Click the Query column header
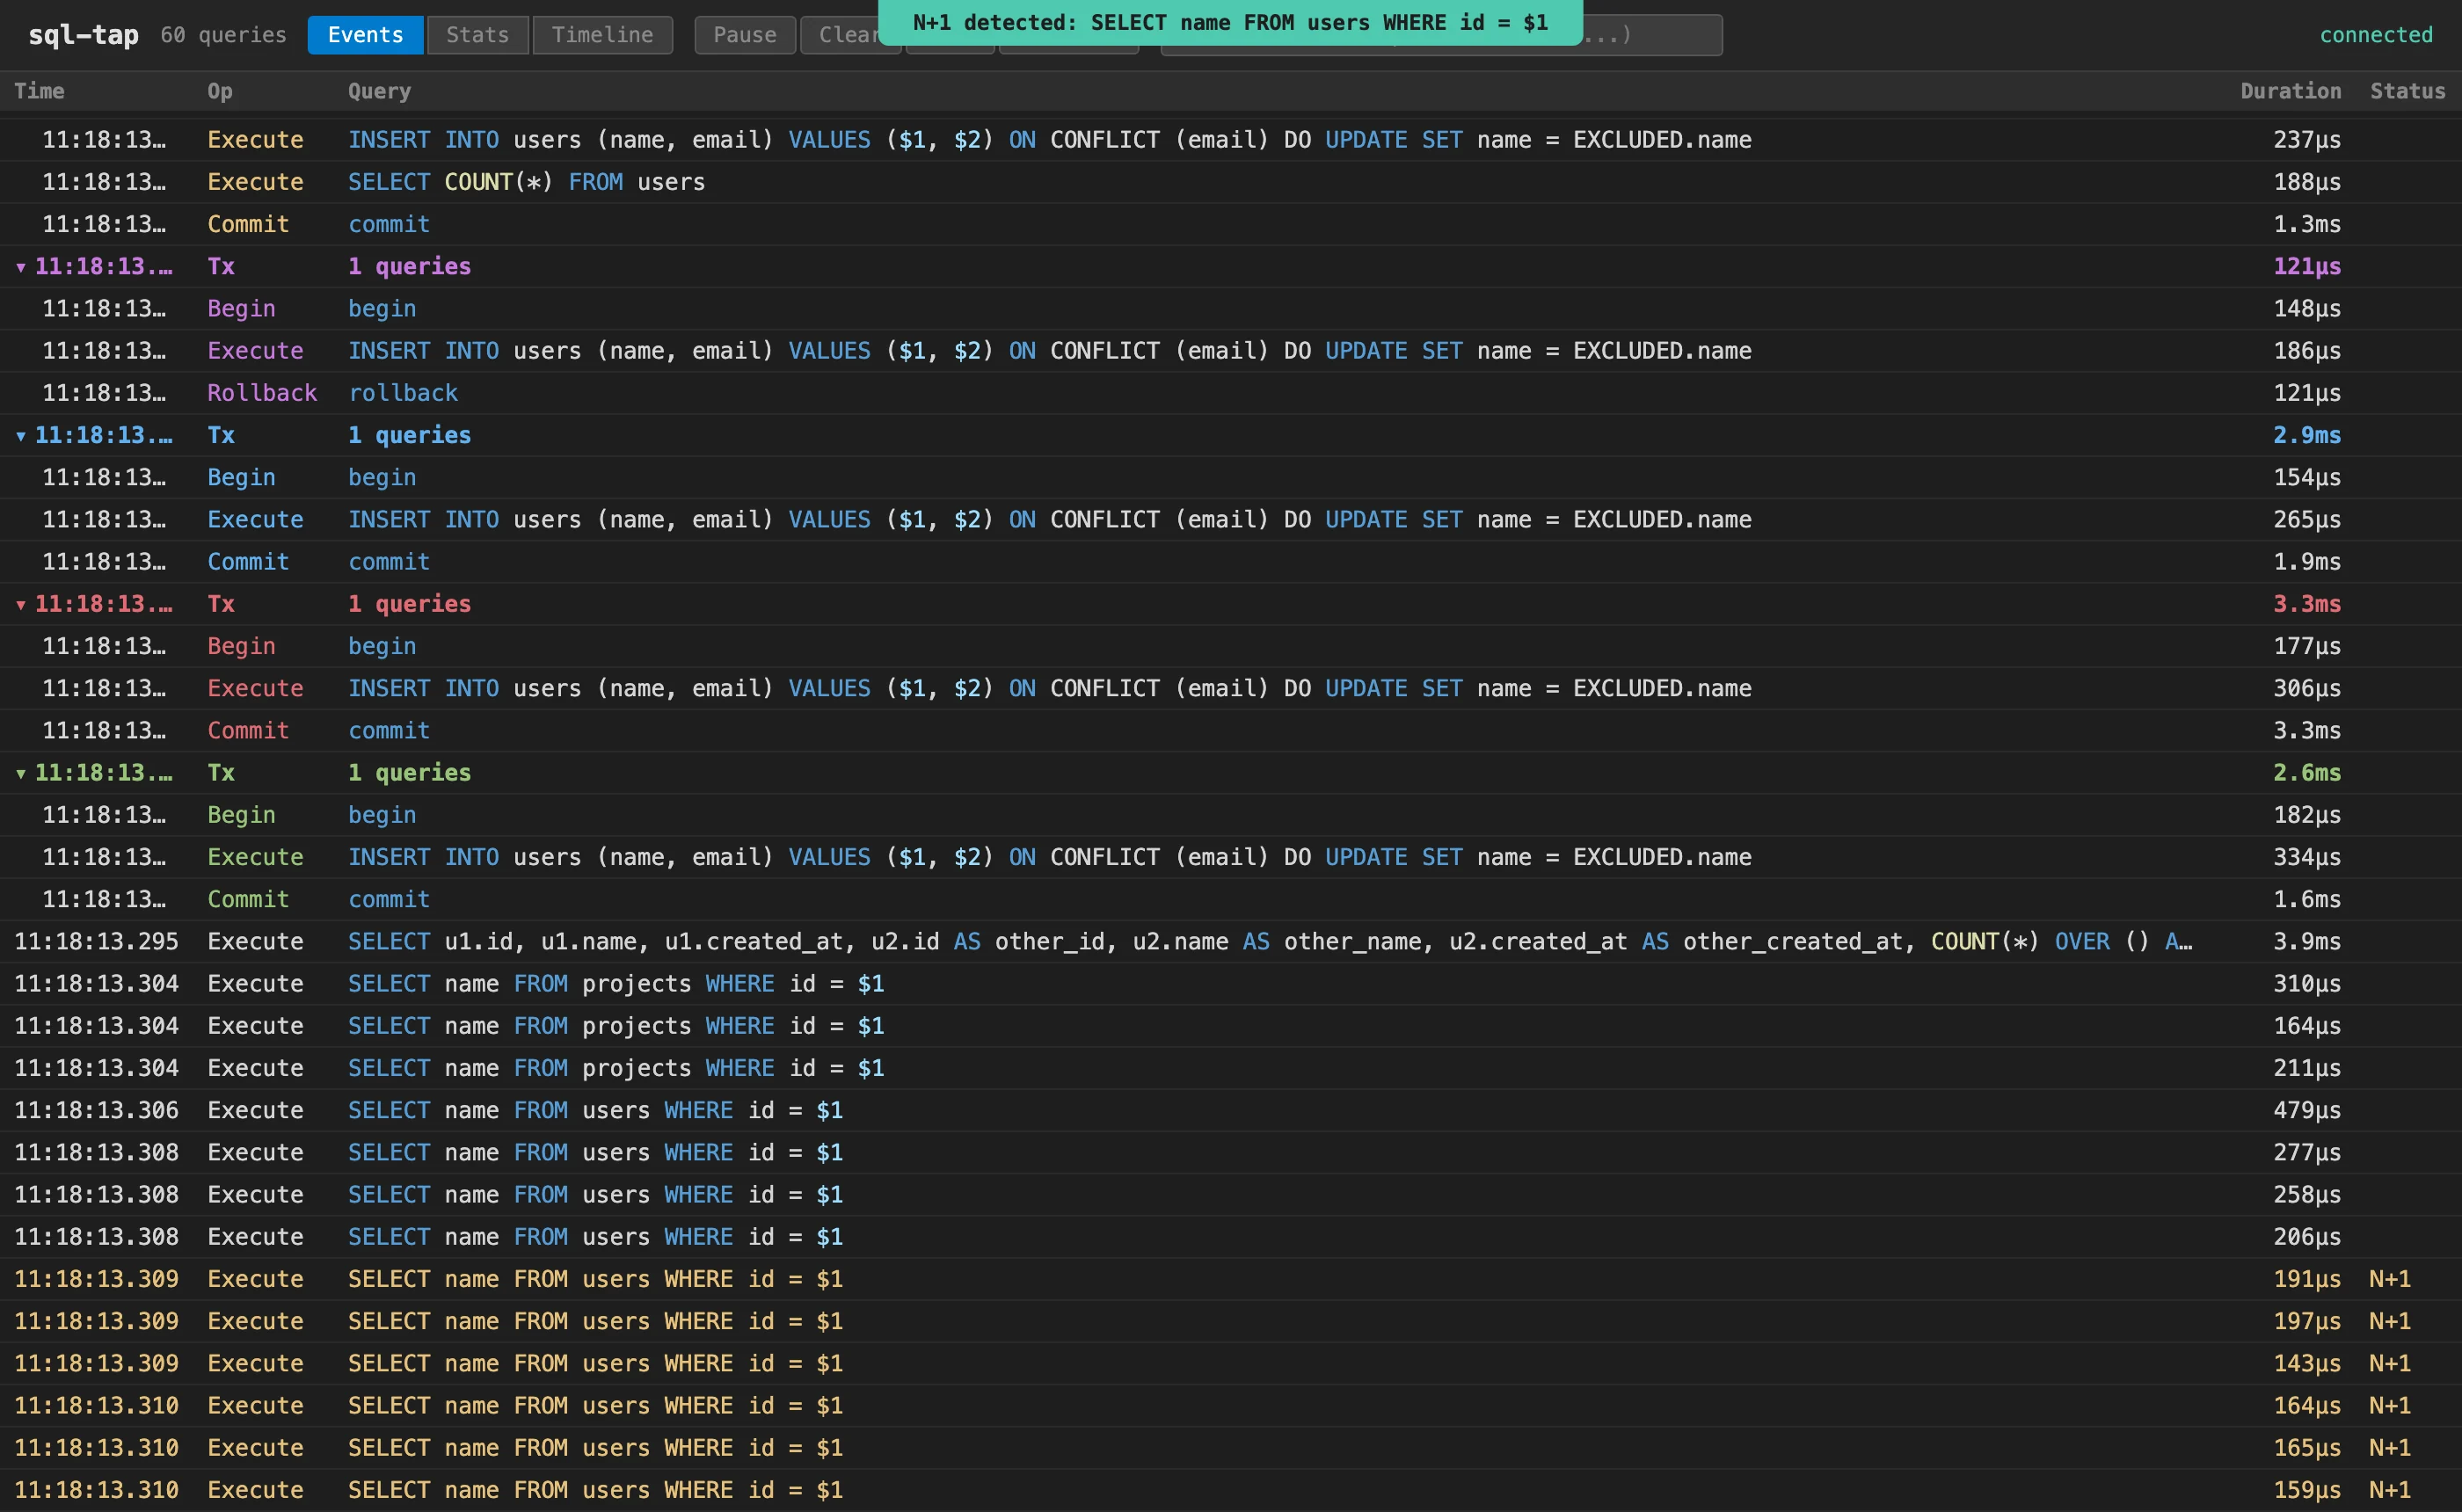This screenshot has width=2462, height=1512. (x=379, y=91)
